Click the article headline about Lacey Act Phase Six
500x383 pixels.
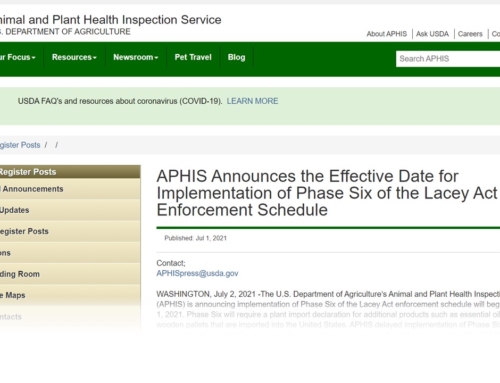pos(327,193)
